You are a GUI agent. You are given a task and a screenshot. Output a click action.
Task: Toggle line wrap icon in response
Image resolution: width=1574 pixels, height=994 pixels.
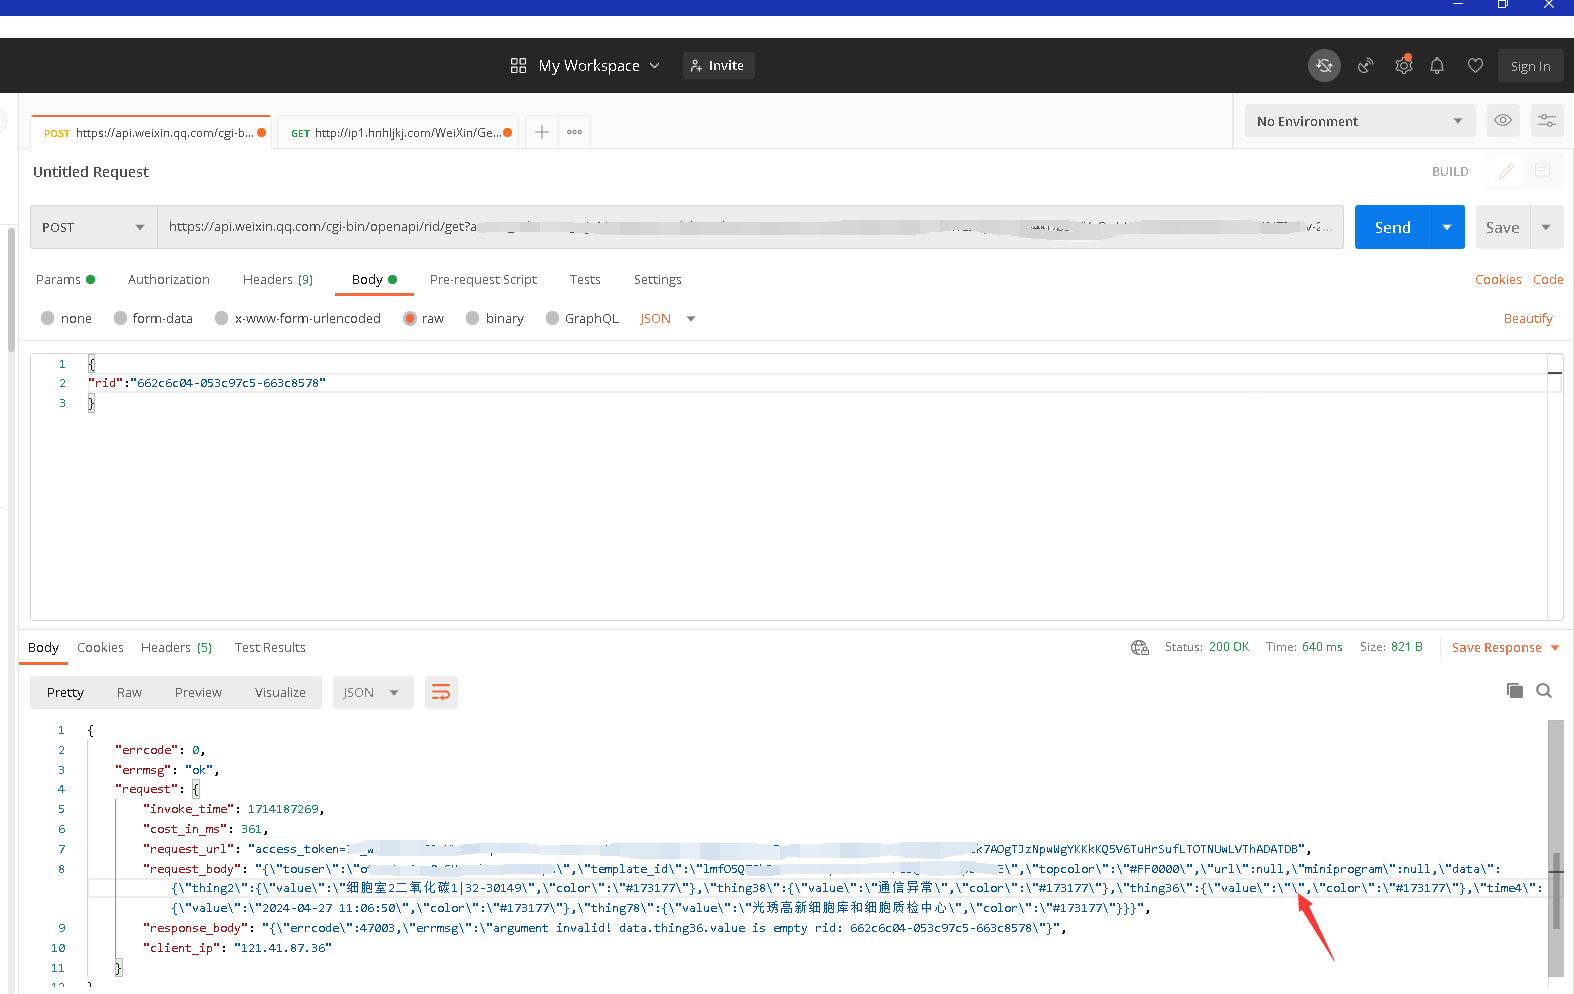(x=441, y=692)
